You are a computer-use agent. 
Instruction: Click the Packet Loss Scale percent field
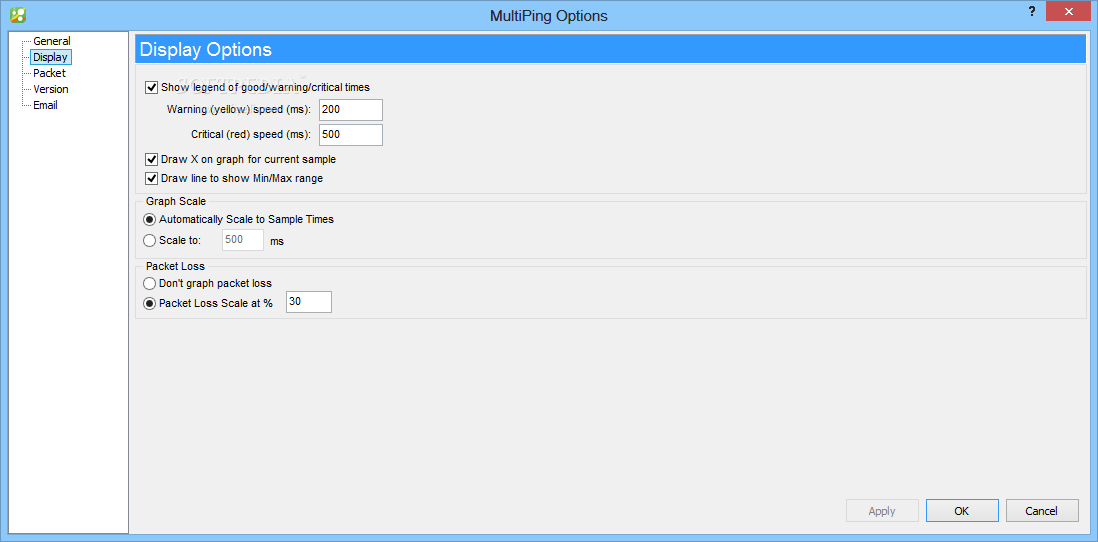(309, 302)
